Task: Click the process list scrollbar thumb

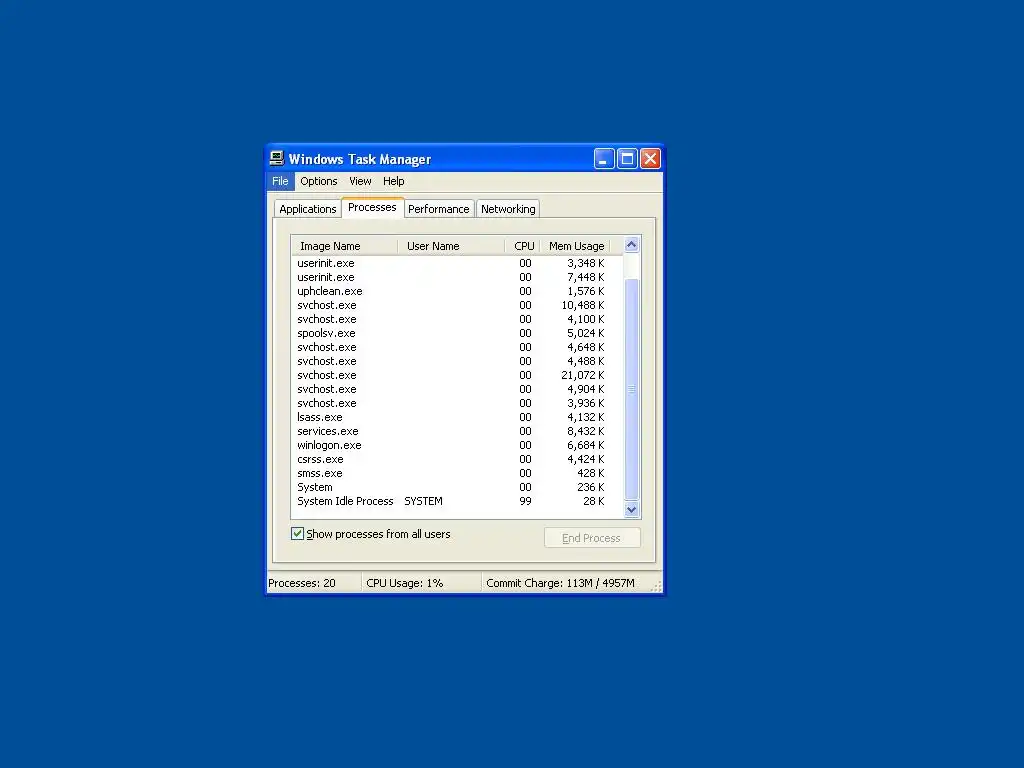Action: pyautogui.click(x=632, y=389)
